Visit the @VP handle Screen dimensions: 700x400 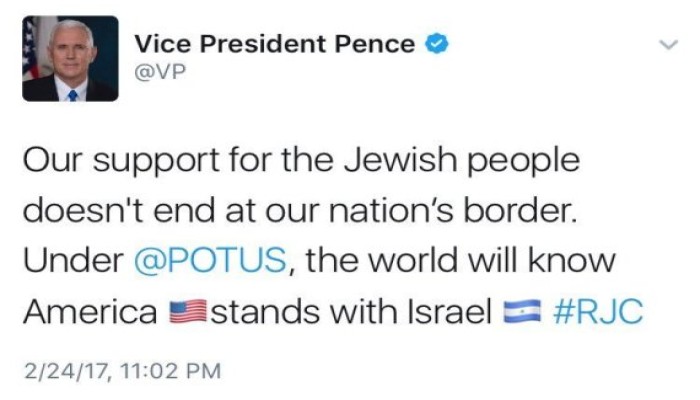[160, 72]
